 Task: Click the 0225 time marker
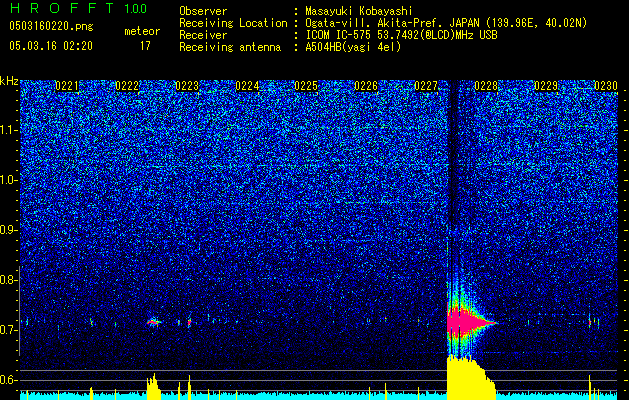coord(306,86)
